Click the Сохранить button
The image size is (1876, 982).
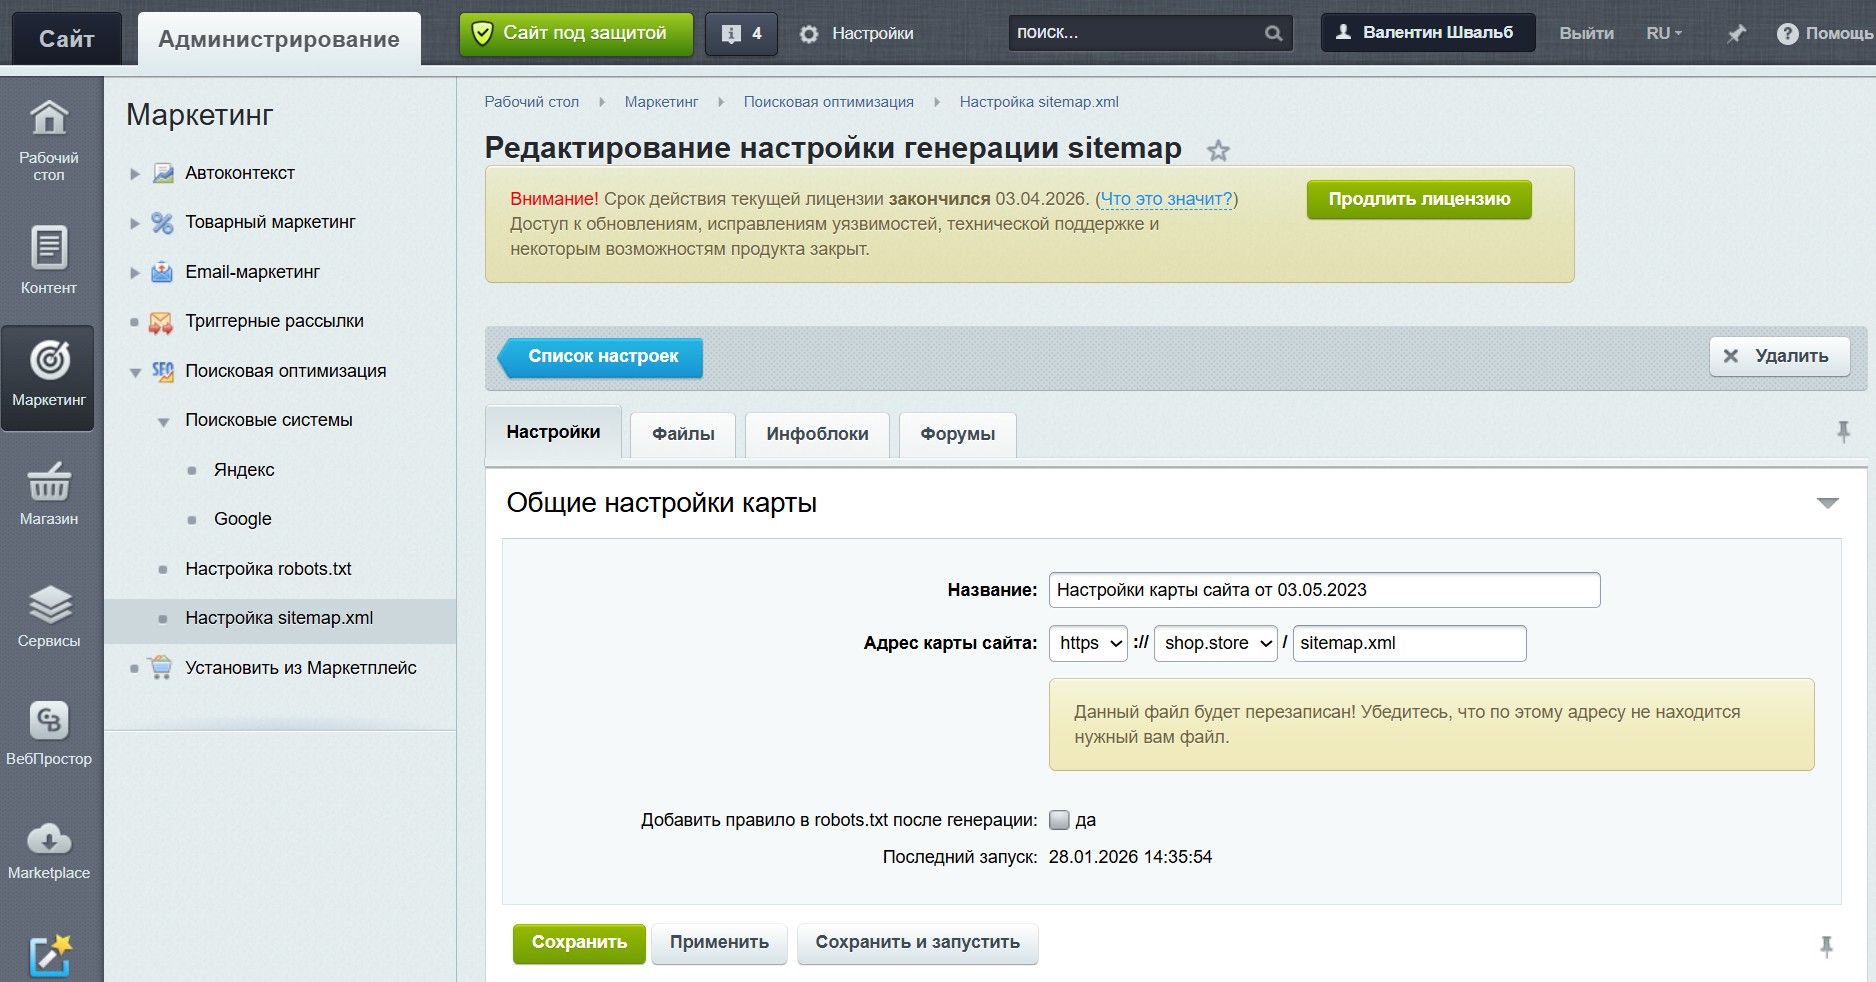pos(579,943)
